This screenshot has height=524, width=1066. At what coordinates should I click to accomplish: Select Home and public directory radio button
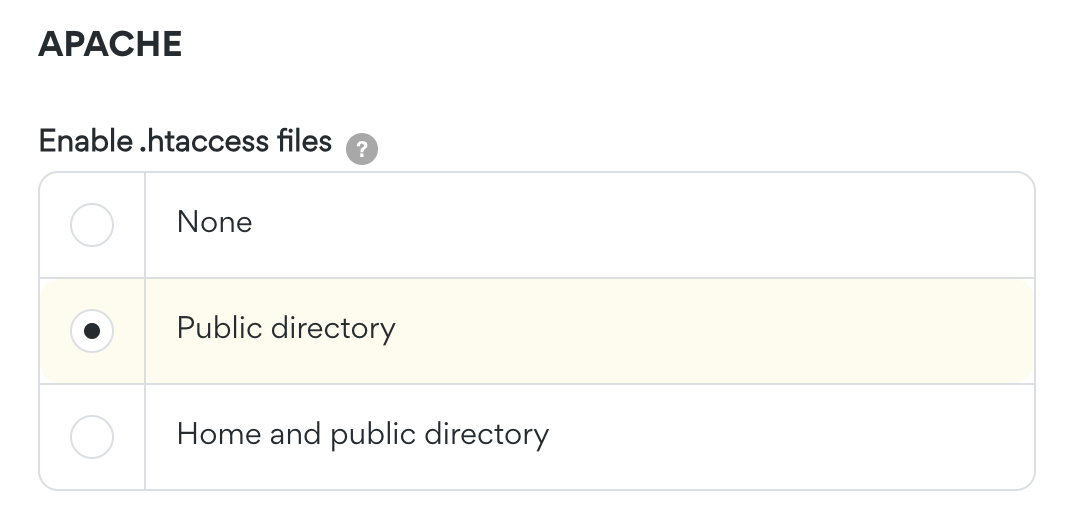[x=92, y=437]
